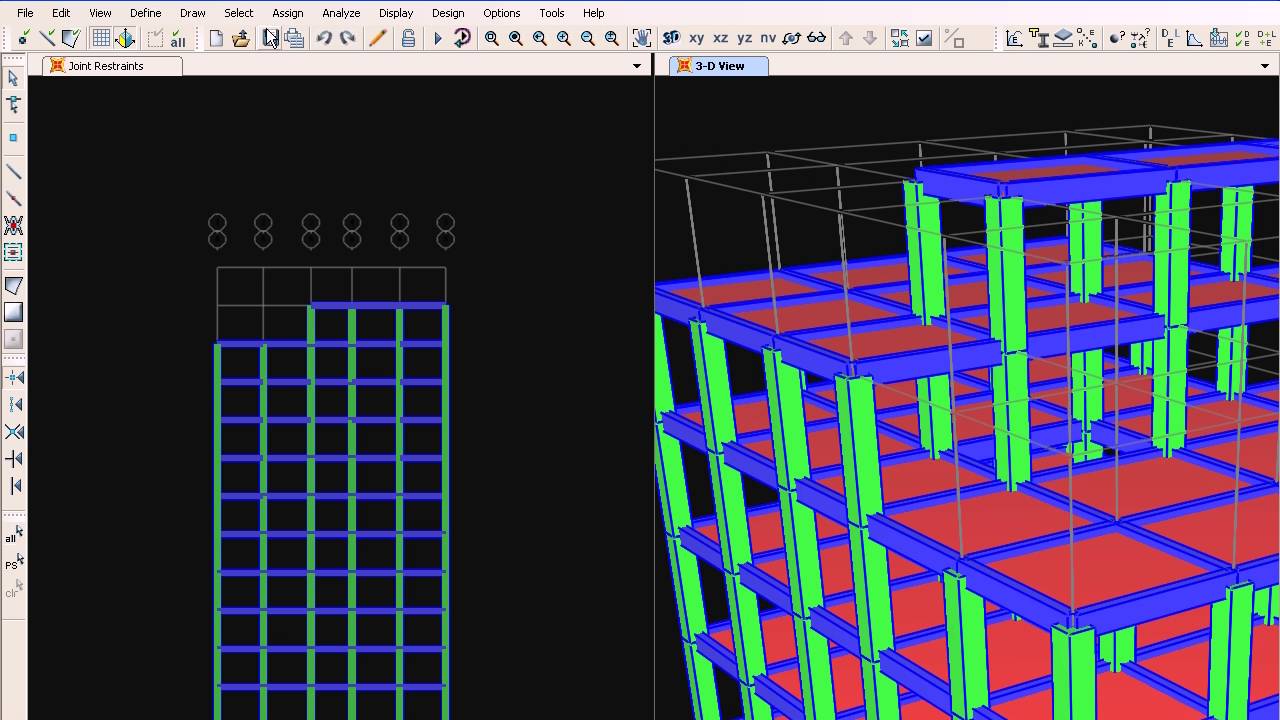Toggle snap to perpendicular projections
Image resolution: width=1280 pixels, height=720 pixels.
tap(14, 458)
